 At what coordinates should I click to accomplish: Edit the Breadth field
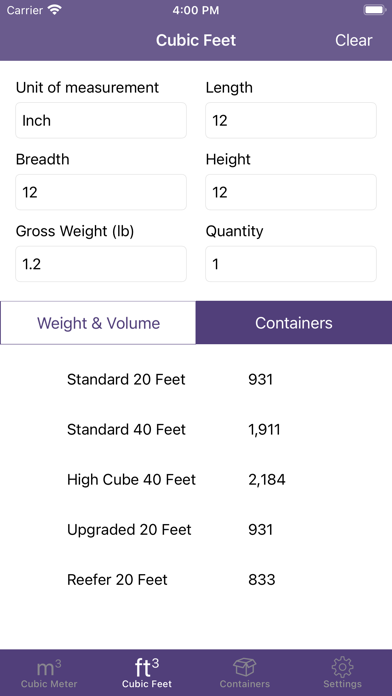point(101,192)
